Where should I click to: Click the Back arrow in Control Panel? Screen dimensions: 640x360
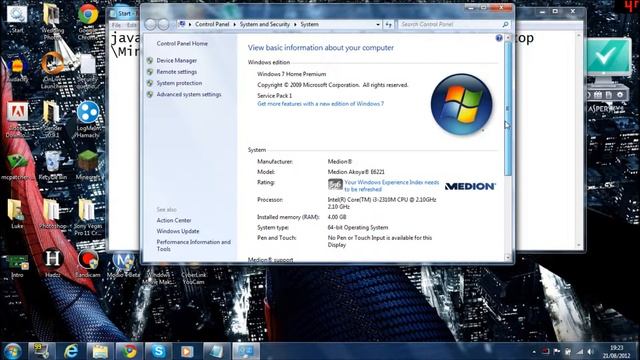[150, 24]
